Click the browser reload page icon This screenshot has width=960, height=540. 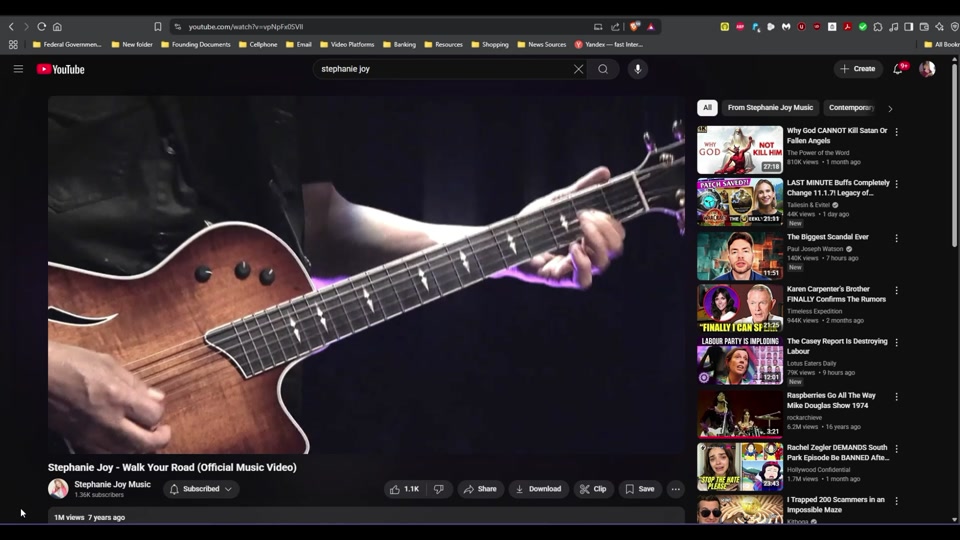point(42,27)
